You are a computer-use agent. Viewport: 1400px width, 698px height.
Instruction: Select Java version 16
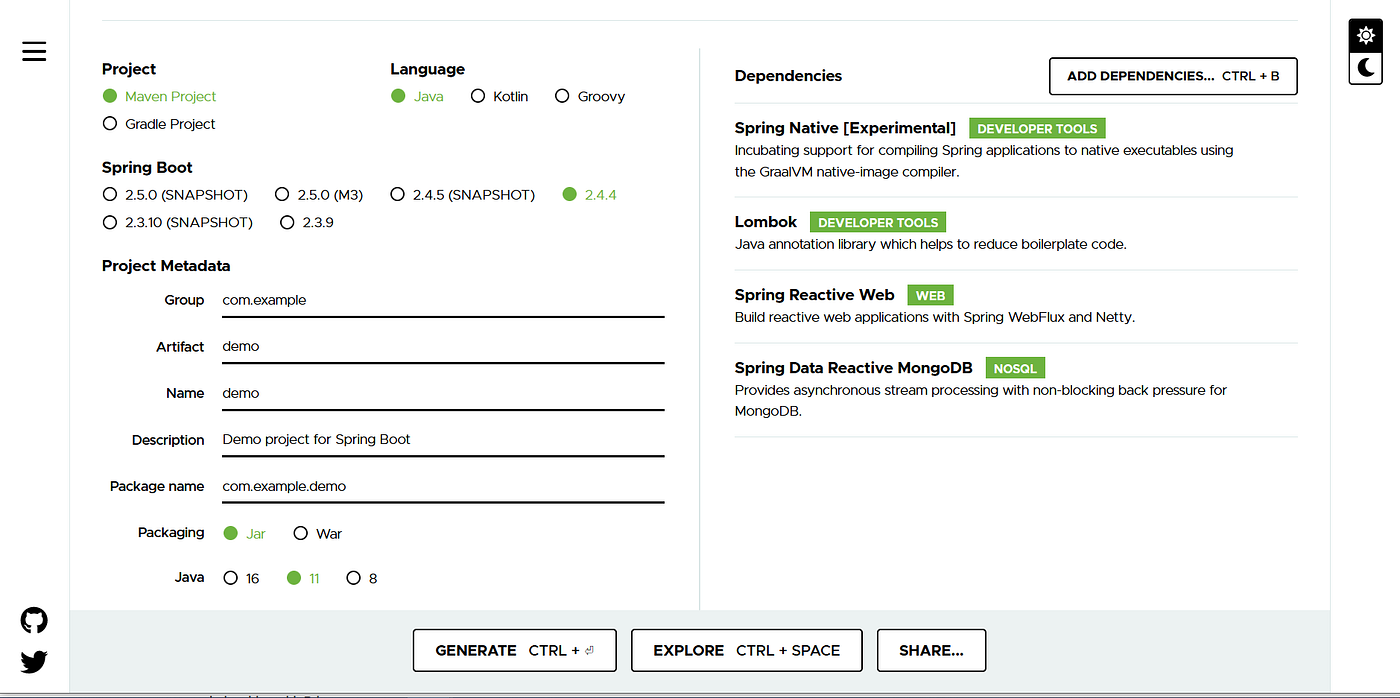tap(241, 578)
